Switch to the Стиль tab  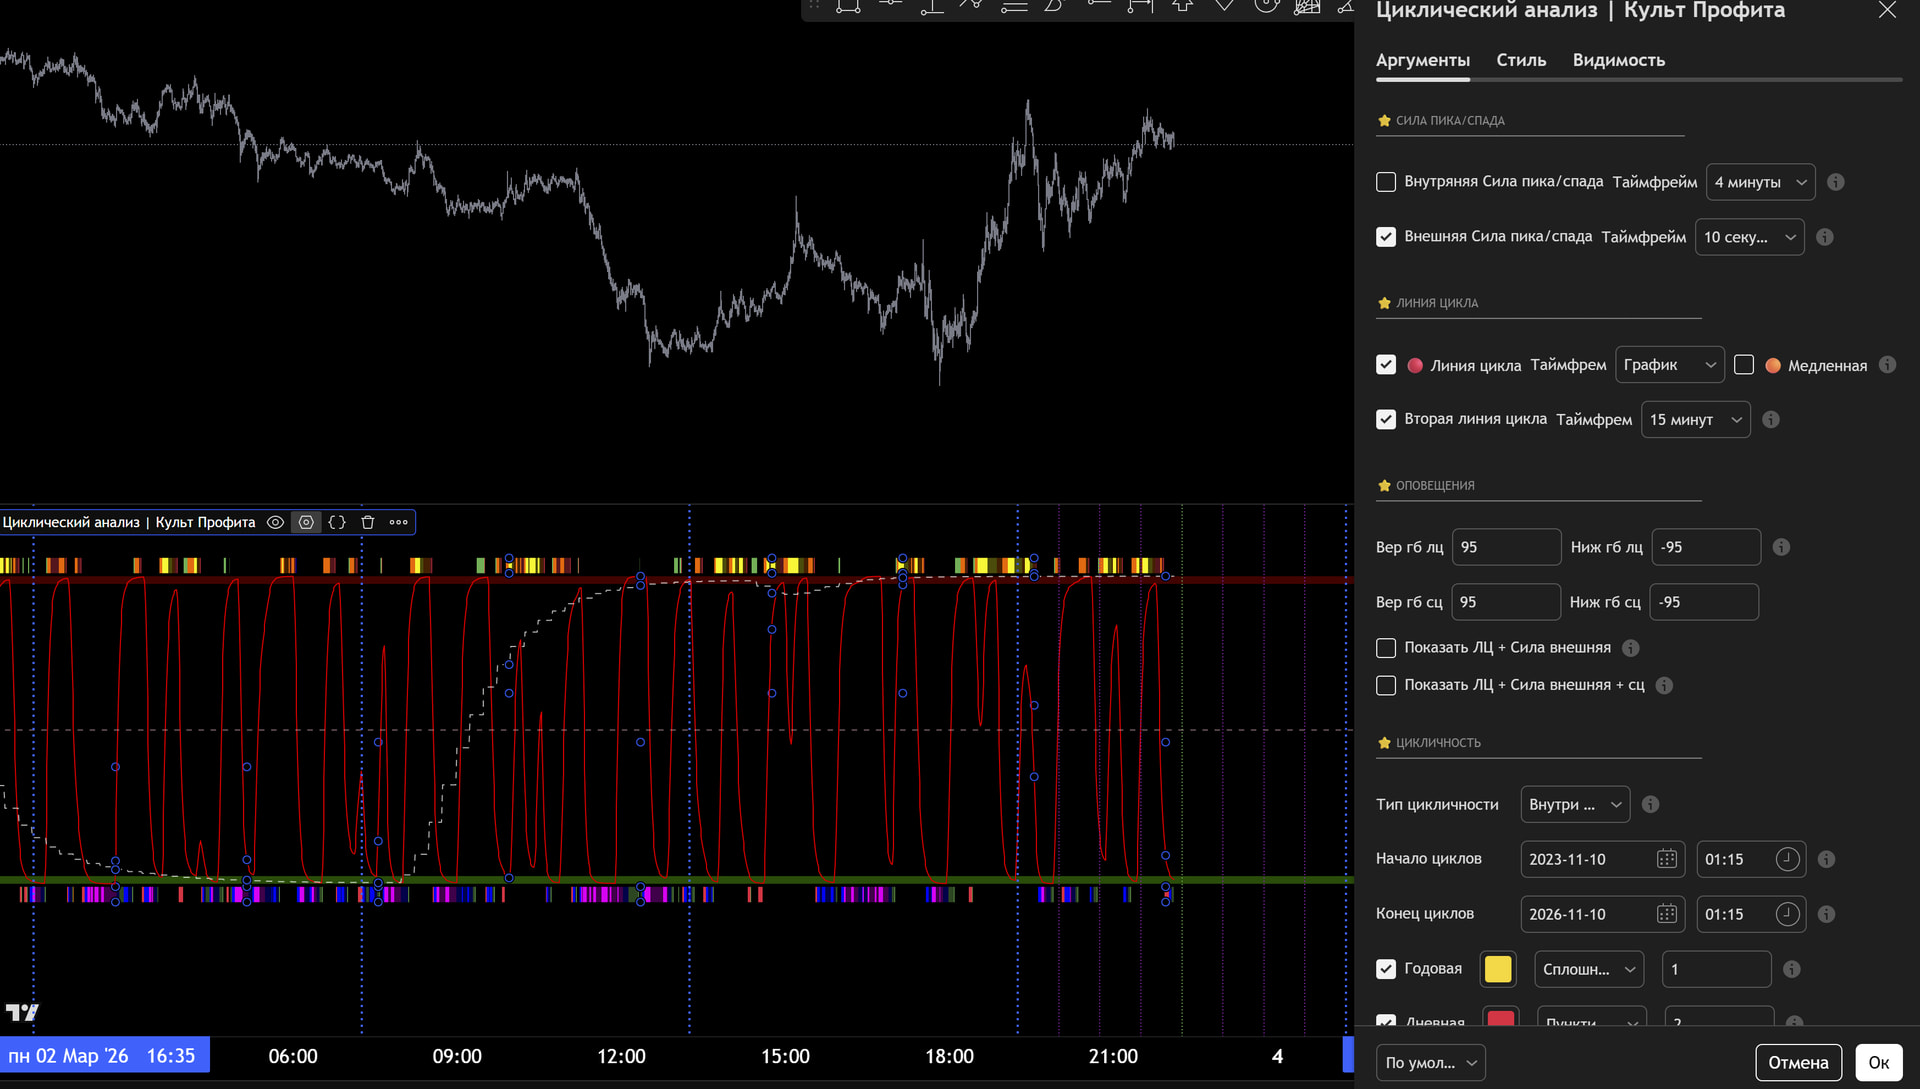[x=1521, y=60]
